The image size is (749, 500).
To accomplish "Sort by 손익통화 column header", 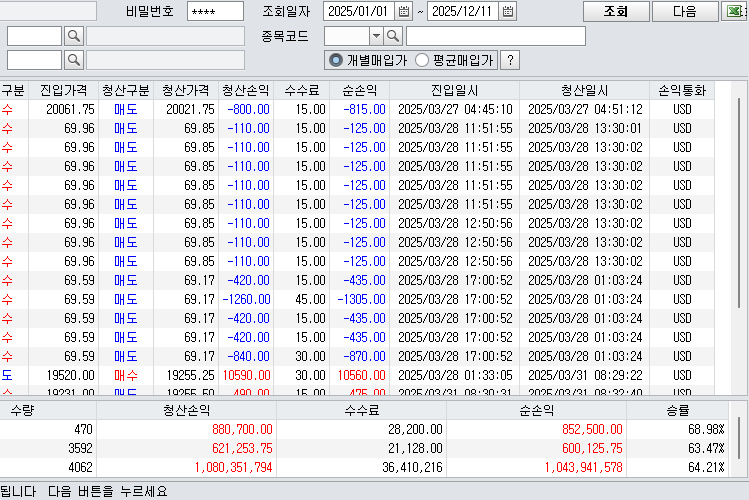I will [x=682, y=90].
